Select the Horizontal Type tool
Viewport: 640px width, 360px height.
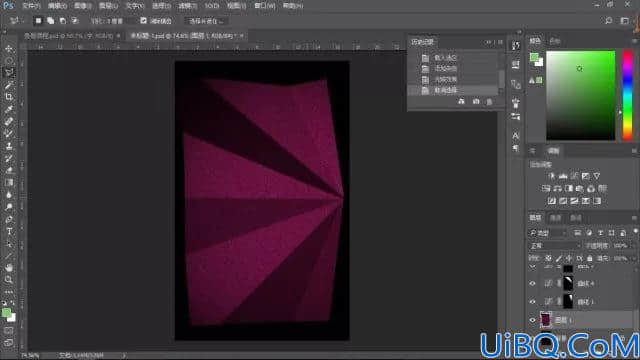9,231
